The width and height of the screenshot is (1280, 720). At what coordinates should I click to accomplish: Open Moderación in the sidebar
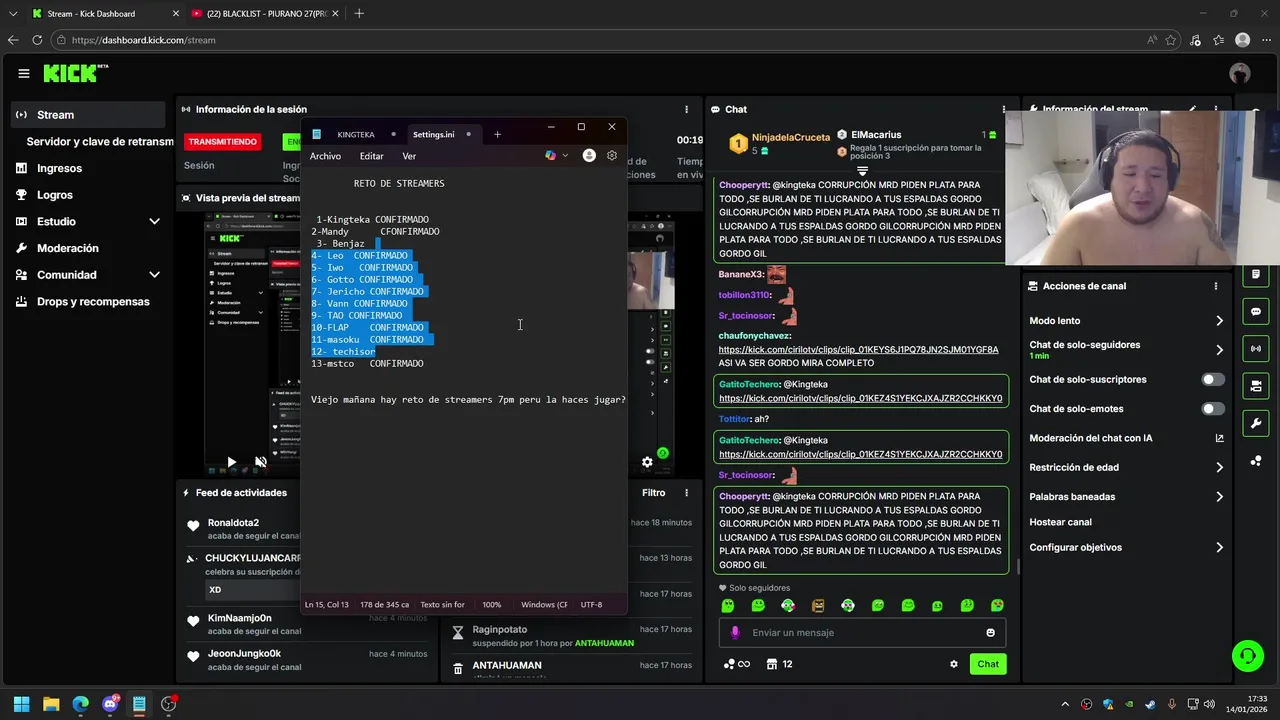click(x=68, y=248)
